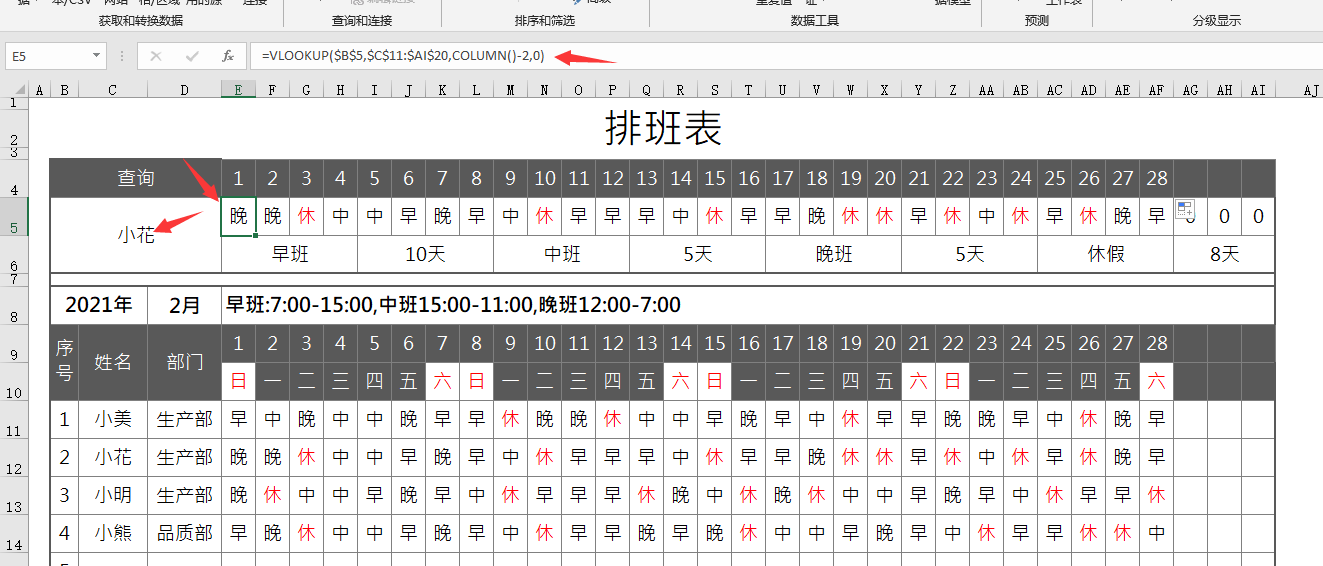
Task: Select the 小花 query name cell in row 5
Action: [136, 235]
